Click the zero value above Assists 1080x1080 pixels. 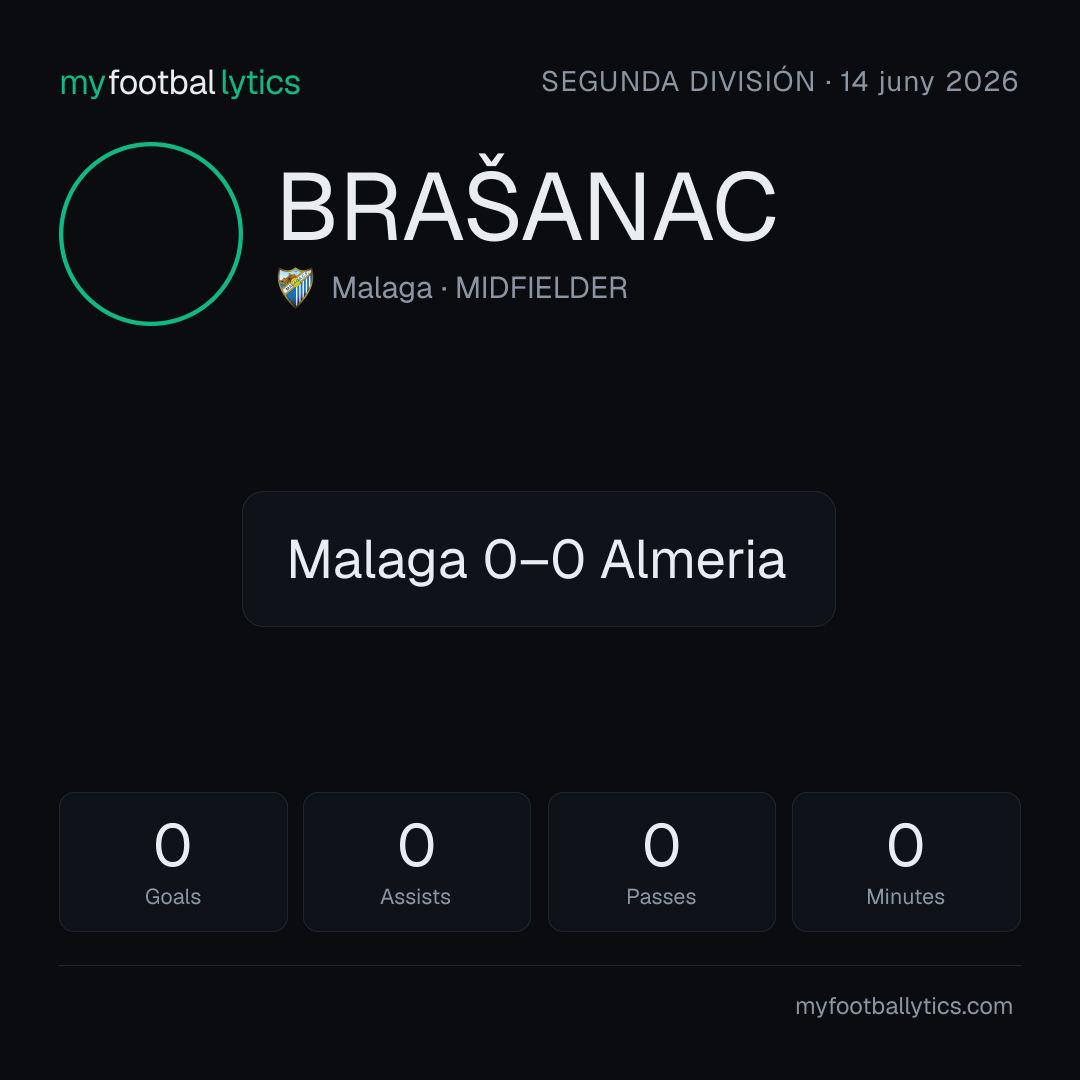pos(417,844)
